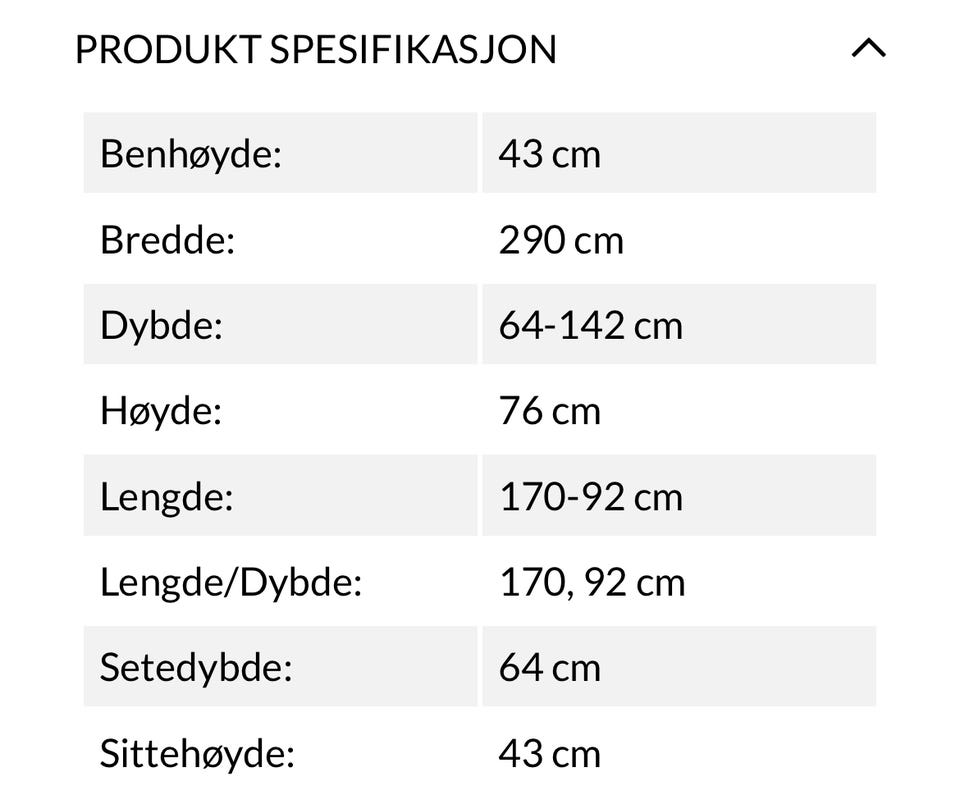Select the 64 cm Setedybde value
960x795 pixels.
pyautogui.click(x=549, y=668)
